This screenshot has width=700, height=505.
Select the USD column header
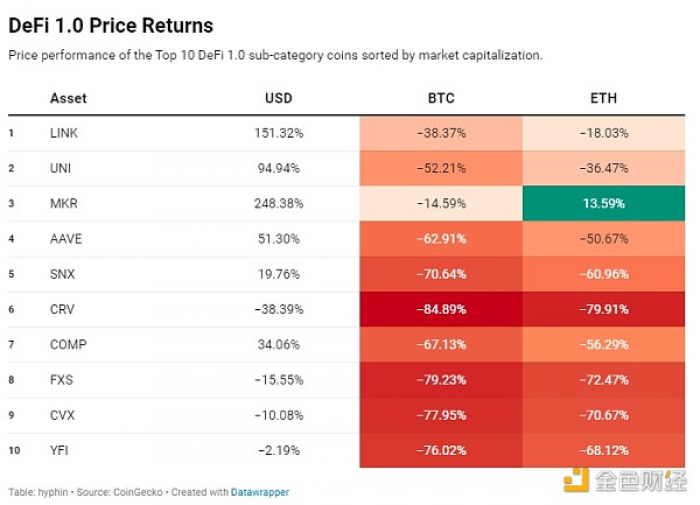point(279,98)
